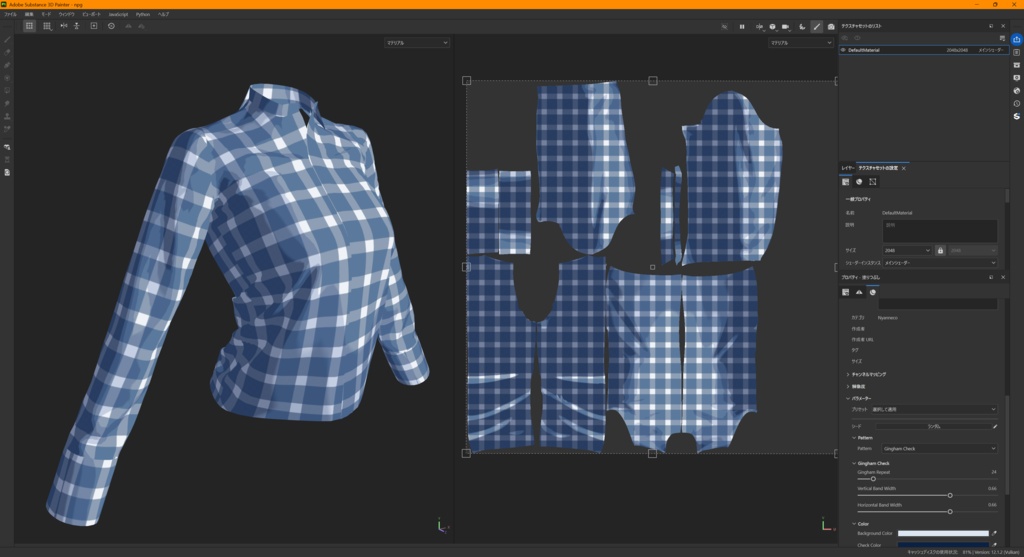The image size is (1024, 557).
Task: Open the Display settings icon in right dock
Action: (x=1017, y=78)
